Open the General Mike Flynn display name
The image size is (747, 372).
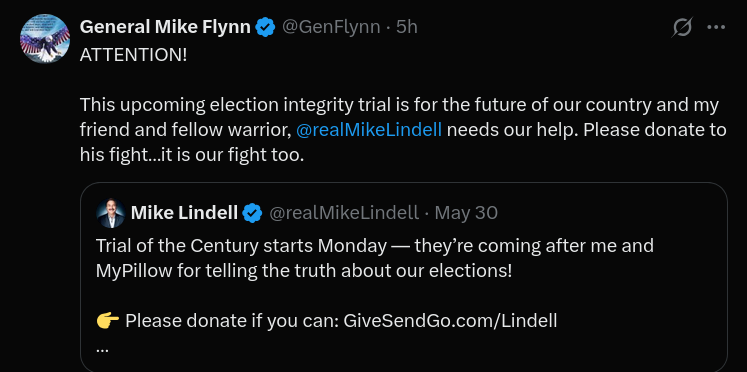coord(165,27)
